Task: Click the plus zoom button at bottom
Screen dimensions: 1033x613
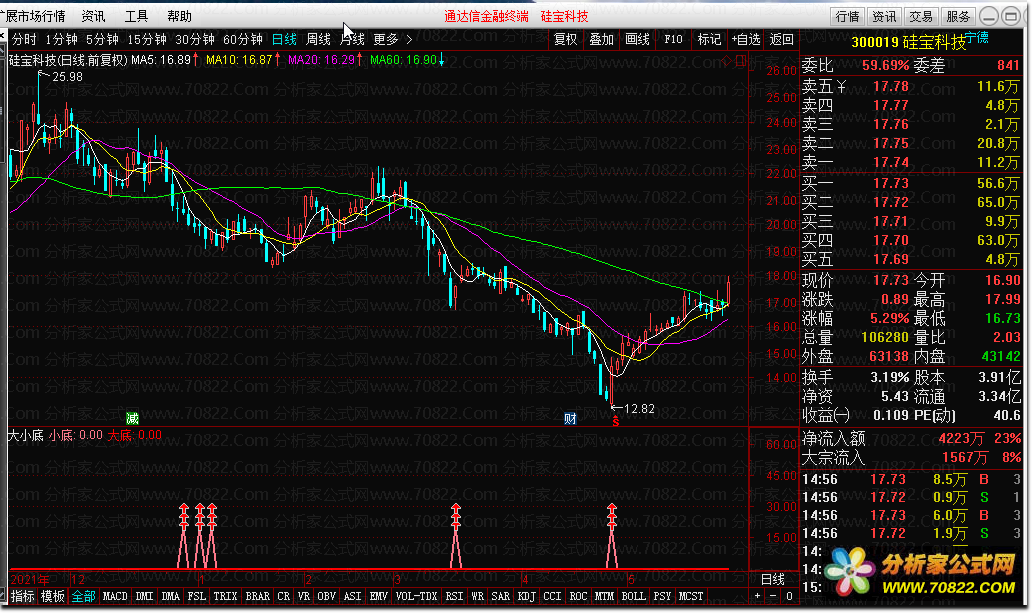Action: pos(758,596)
